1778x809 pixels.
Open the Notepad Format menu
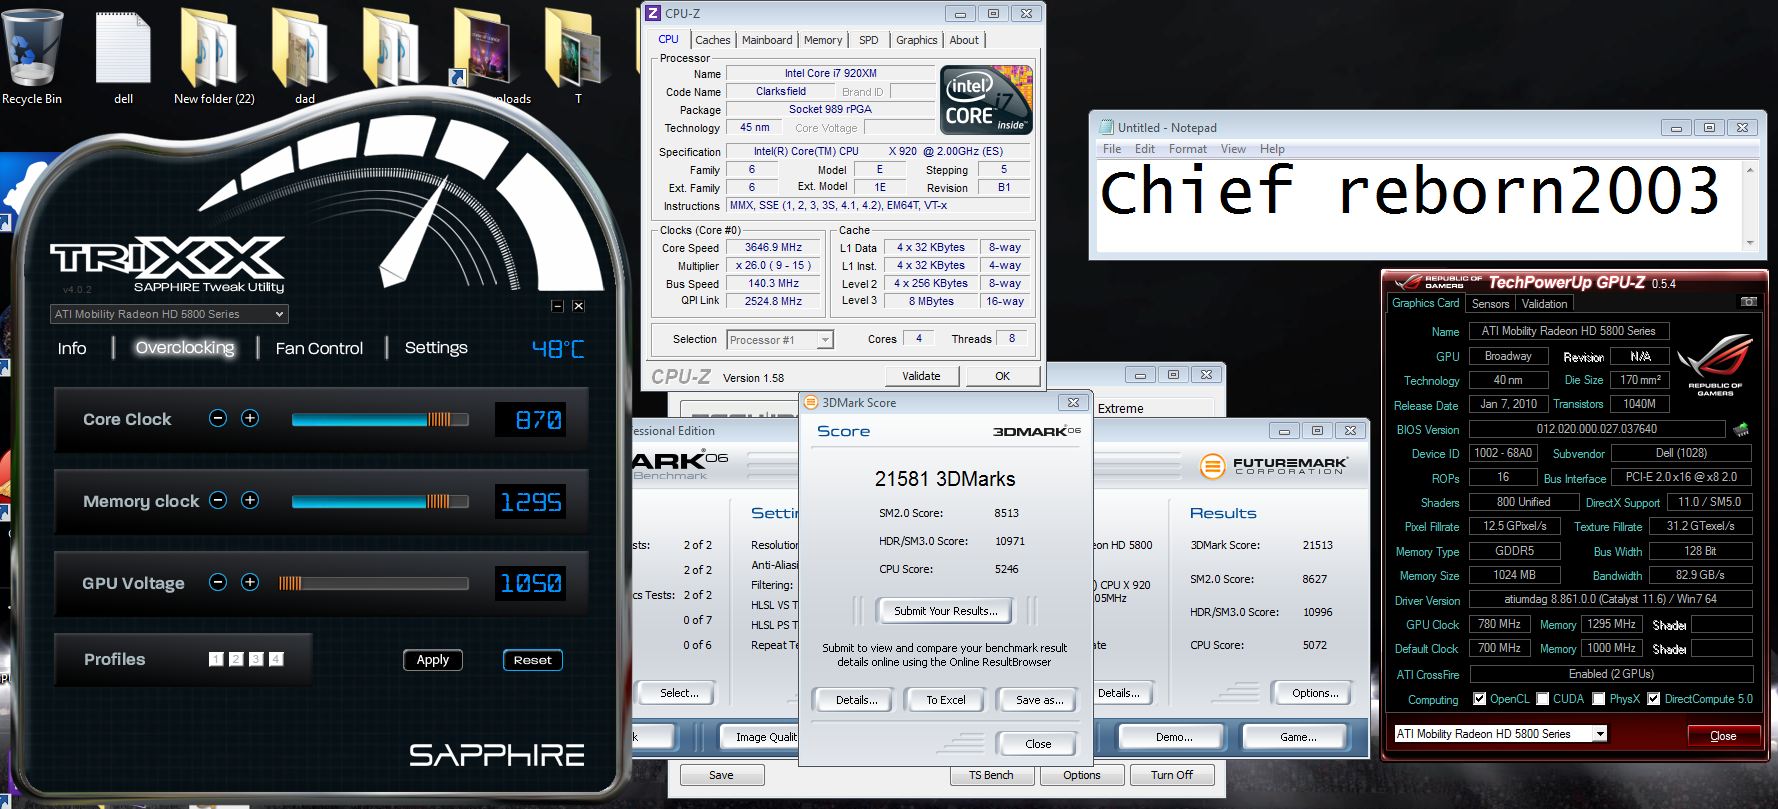coord(1188,149)
